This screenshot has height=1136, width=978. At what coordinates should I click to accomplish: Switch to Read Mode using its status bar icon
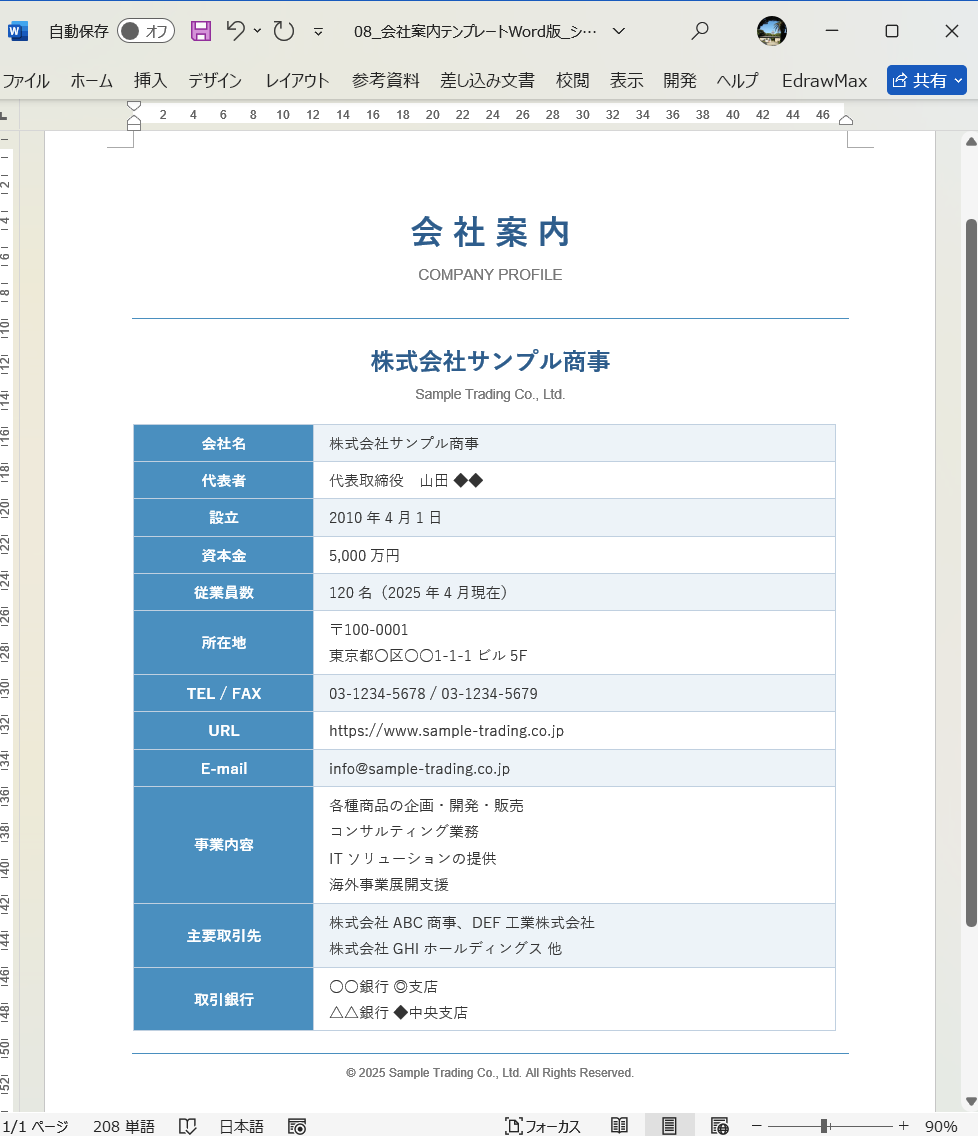click(619, 1125)
